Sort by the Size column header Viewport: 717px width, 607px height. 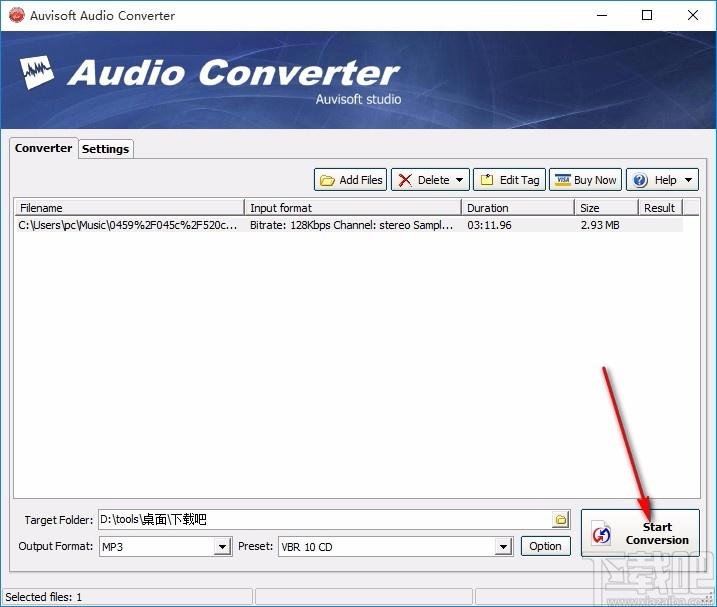[606, 208]
